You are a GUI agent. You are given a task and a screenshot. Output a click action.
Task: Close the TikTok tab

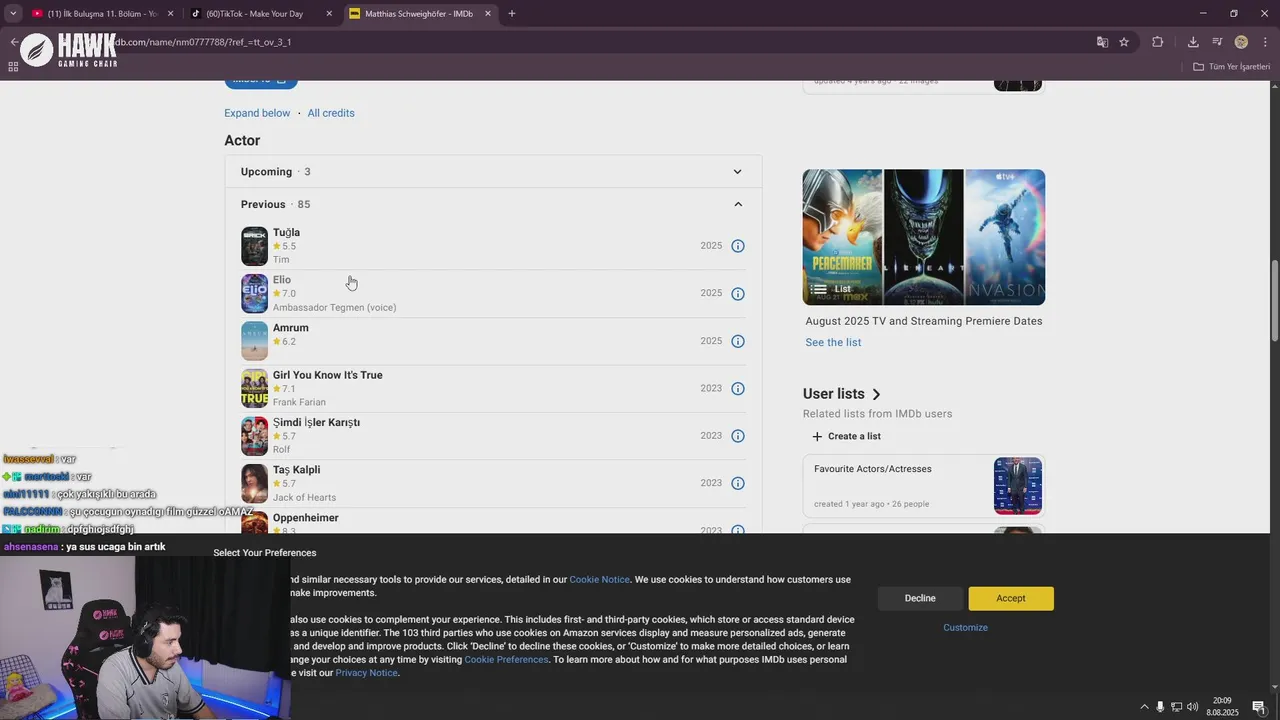[329, 14]
